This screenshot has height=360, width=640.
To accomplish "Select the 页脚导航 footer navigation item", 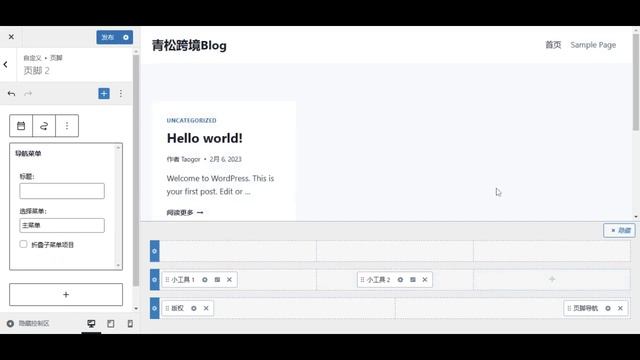I will point(585,308).
